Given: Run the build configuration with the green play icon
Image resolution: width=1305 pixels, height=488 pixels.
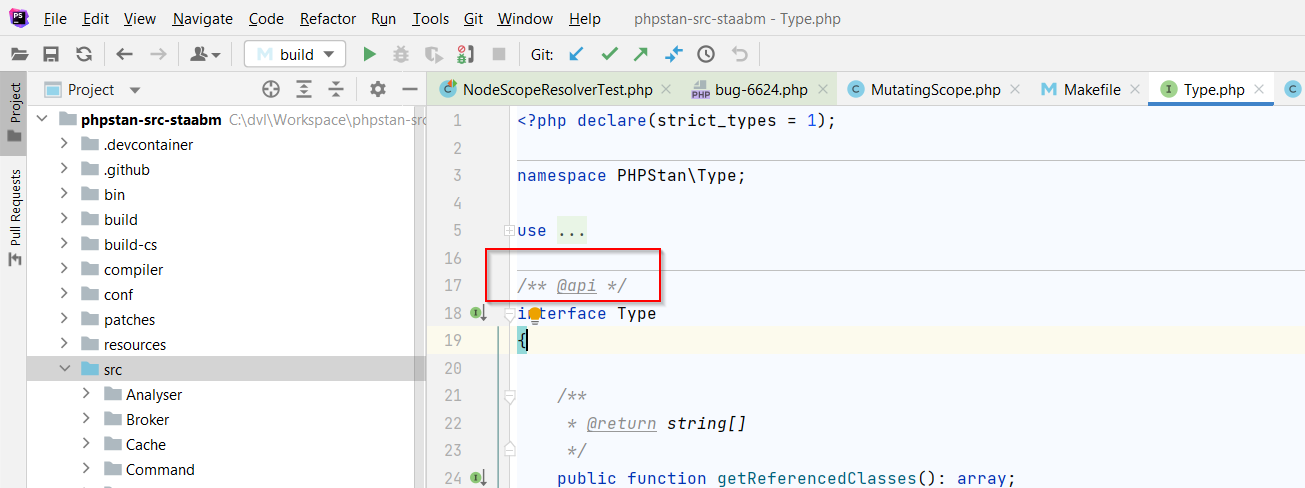Looking at the screenshot, I should pos(369,54).
